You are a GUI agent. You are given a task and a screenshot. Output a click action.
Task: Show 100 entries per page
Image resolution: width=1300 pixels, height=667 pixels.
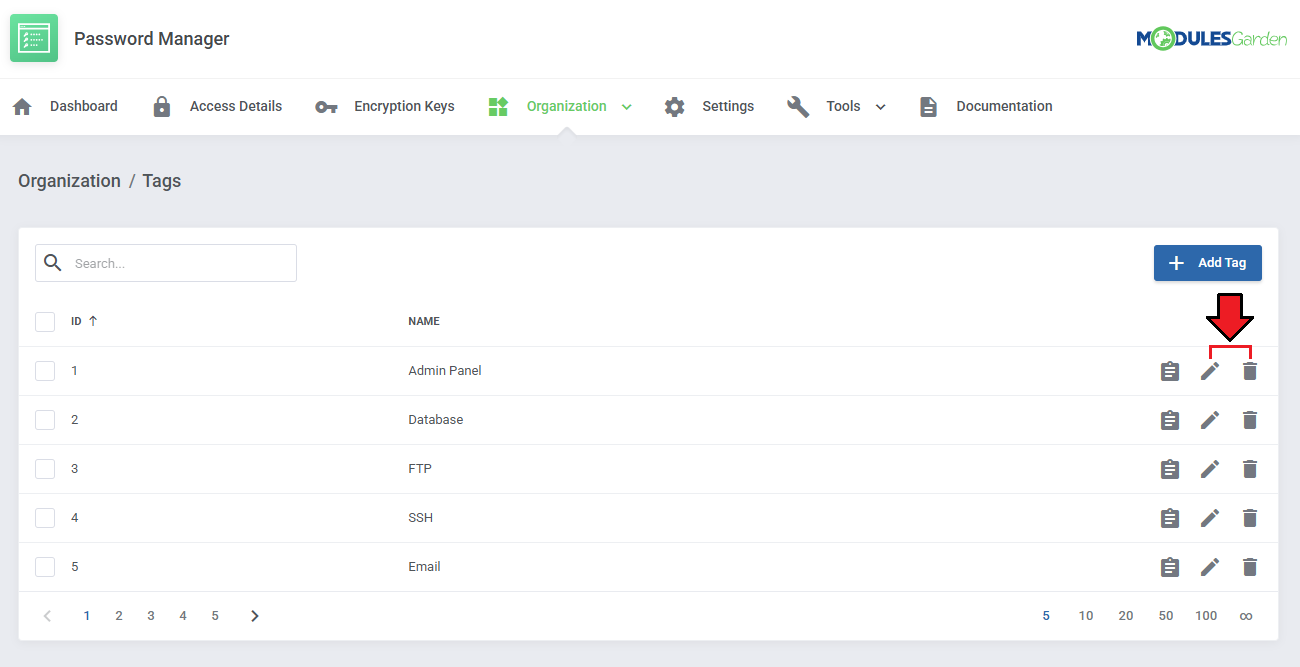(1206, 616)
